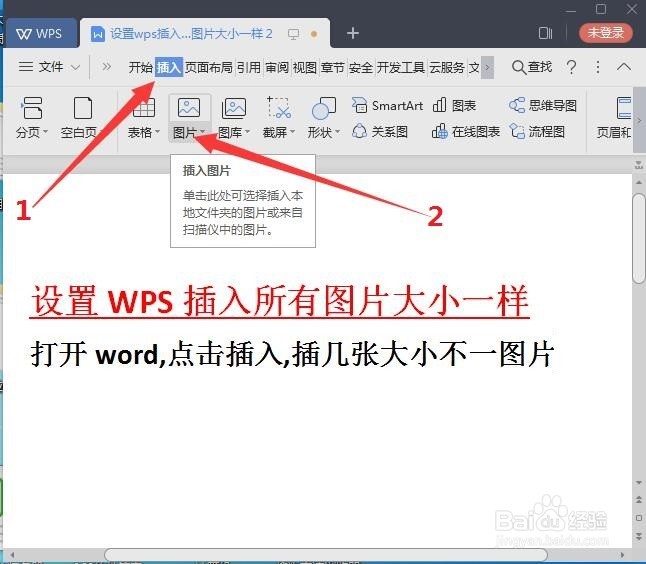Click the left arrow of horizontal scrollbar
This screenshot has width=646, height=564.
12,555
